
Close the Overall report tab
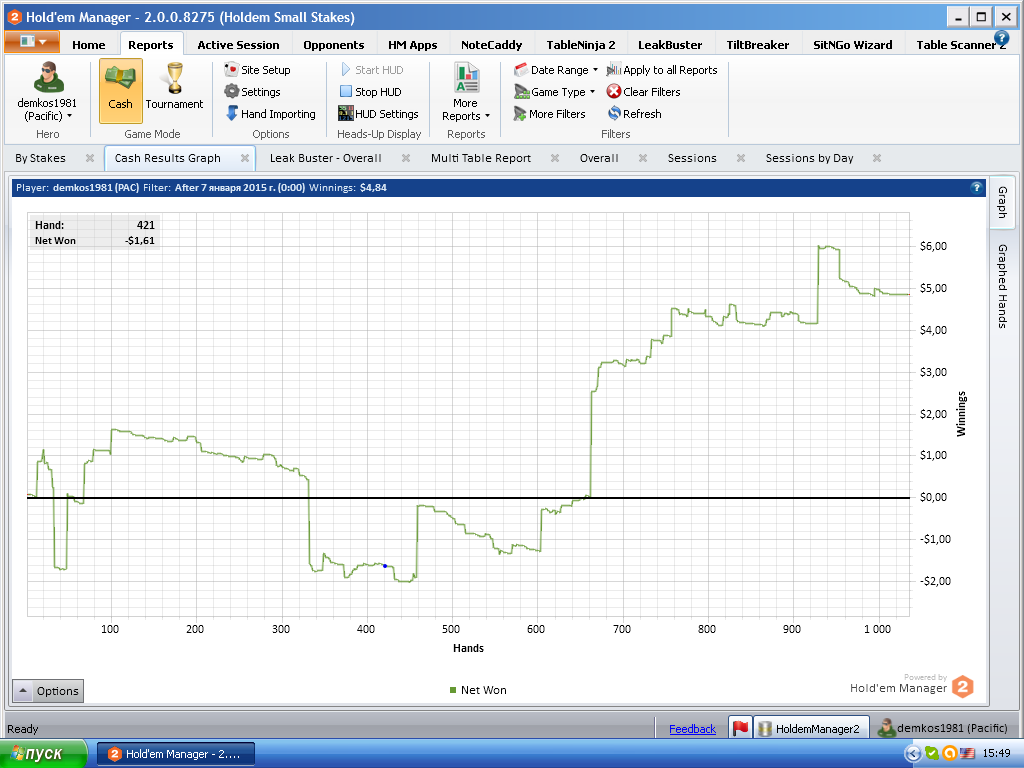643,158
